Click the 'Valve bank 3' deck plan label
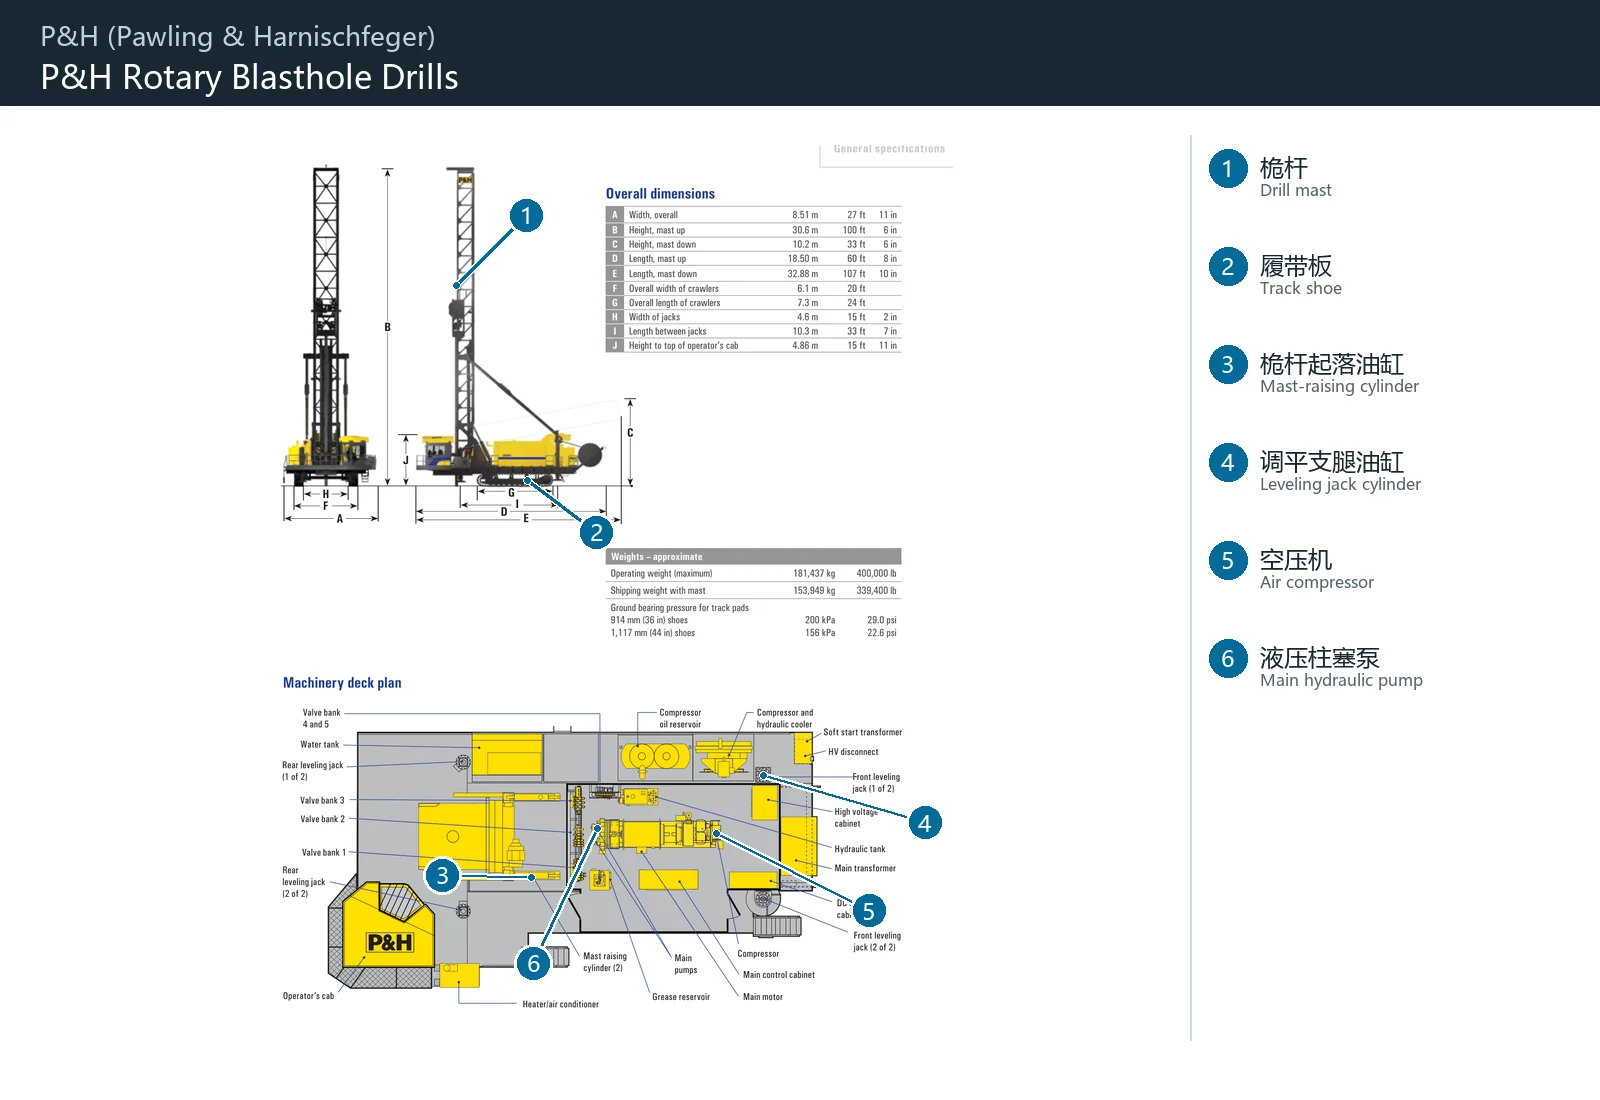Viewport: 1600px width, 1100px height. click(x=322, y=801)
